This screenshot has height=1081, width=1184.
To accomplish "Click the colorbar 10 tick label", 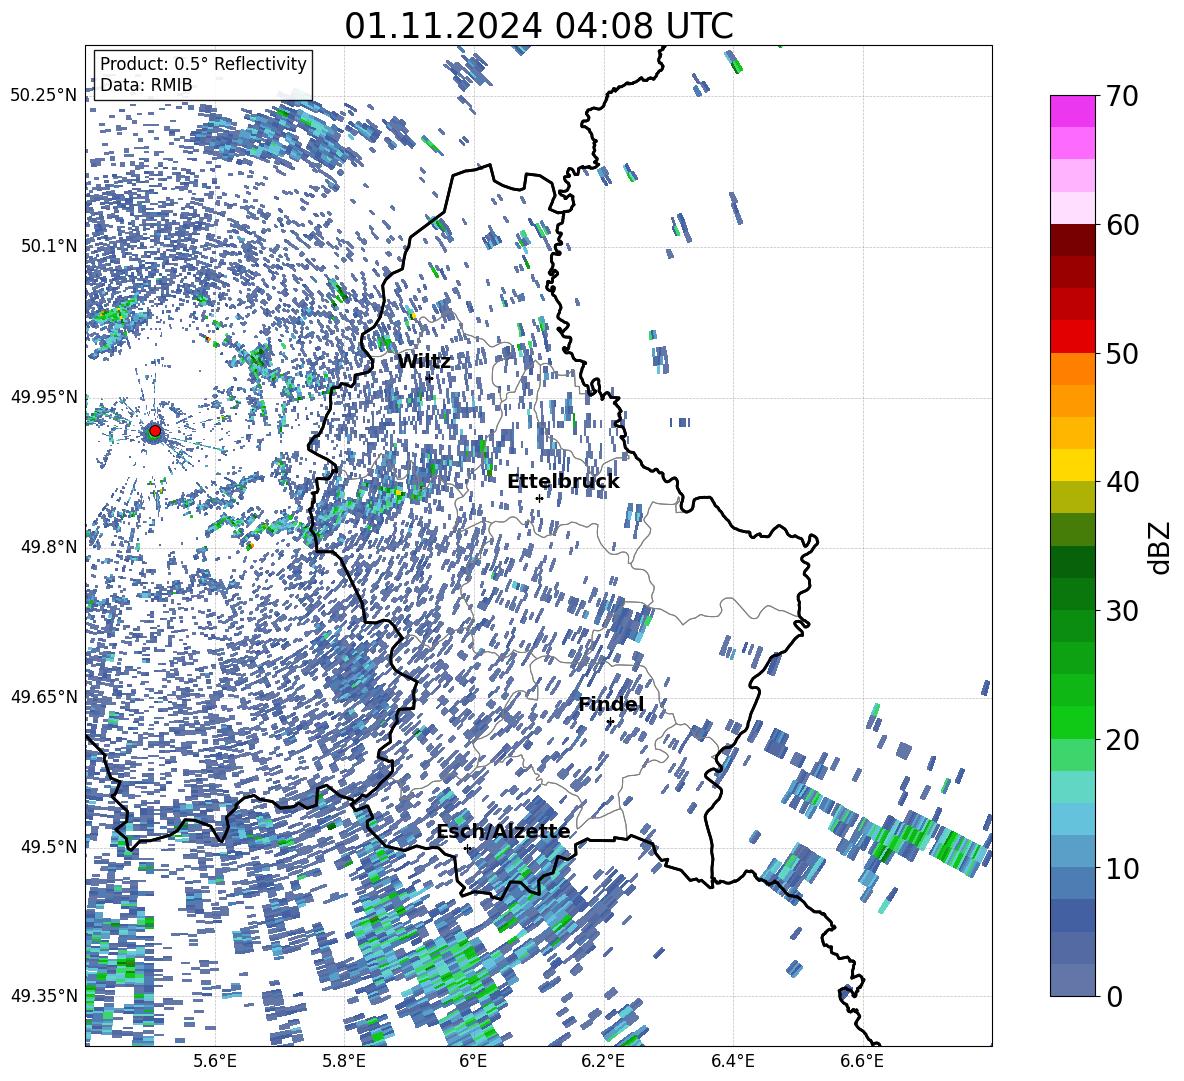I will [x=1122, y=868].
